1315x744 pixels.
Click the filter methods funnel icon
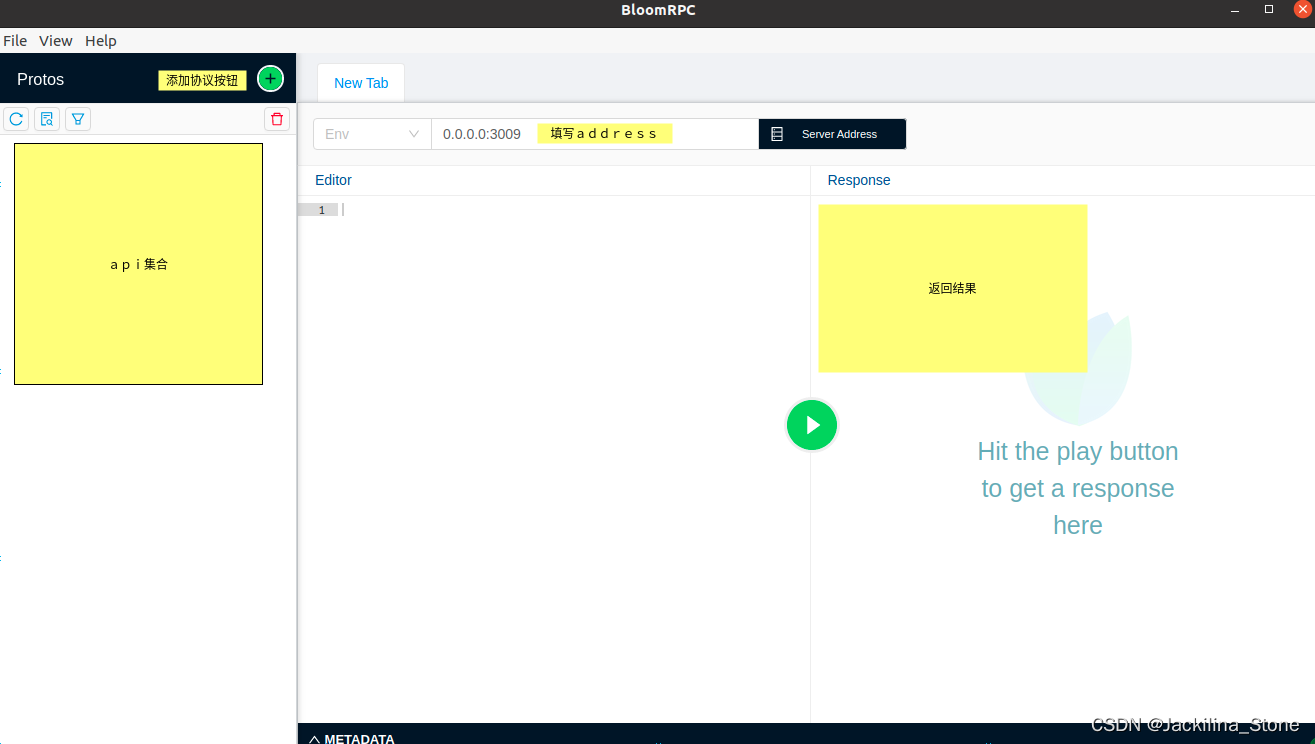click(x=78, y=119)
